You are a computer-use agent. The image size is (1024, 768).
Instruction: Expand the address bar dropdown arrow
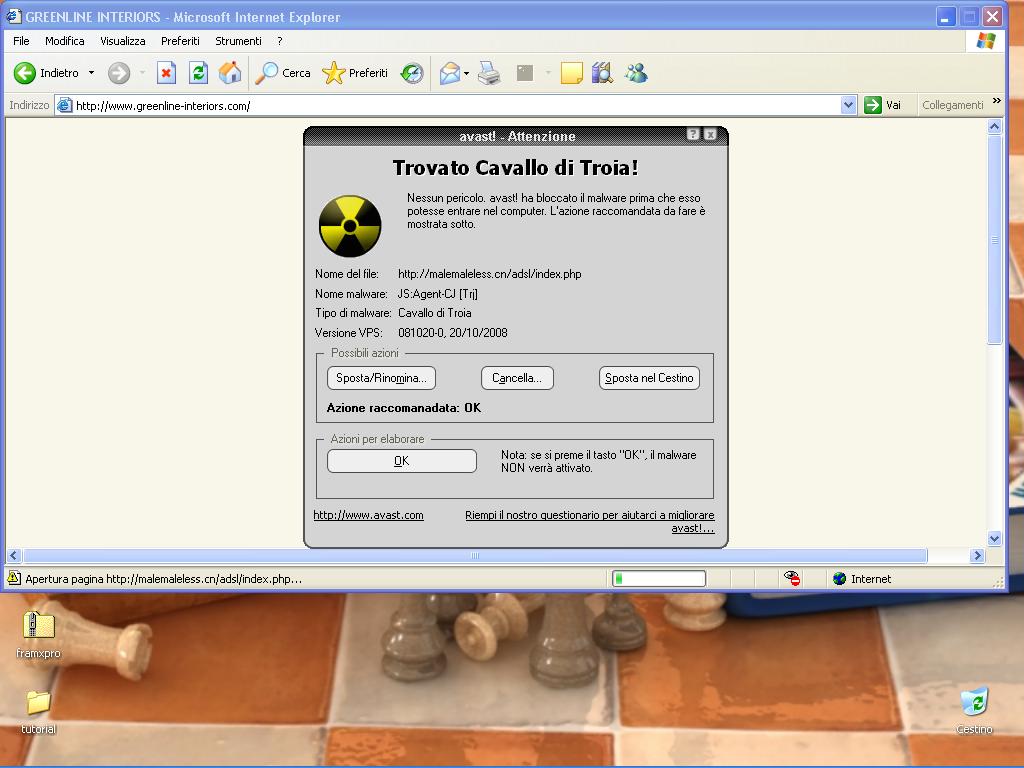pos(848,105)
